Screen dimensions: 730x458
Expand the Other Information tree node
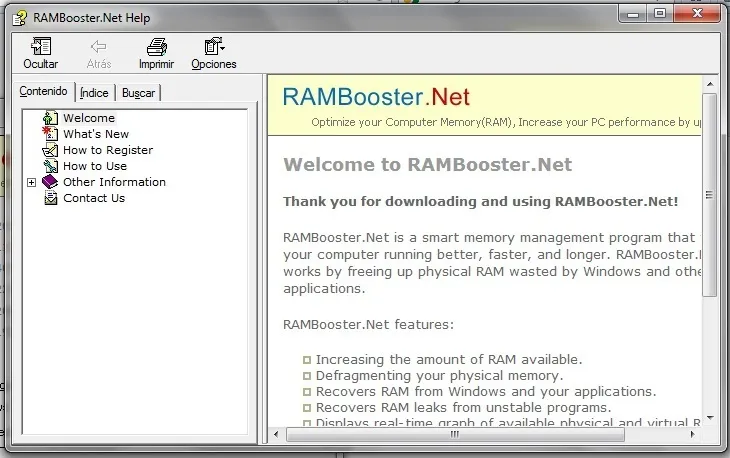point(31,182)
